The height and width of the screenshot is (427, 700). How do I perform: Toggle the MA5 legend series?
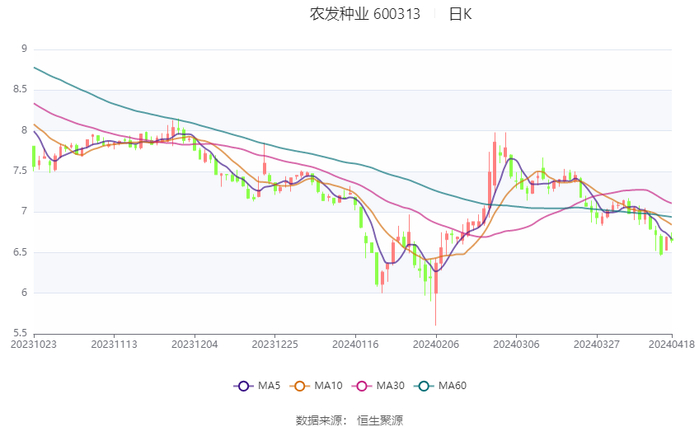click(257, 386)
